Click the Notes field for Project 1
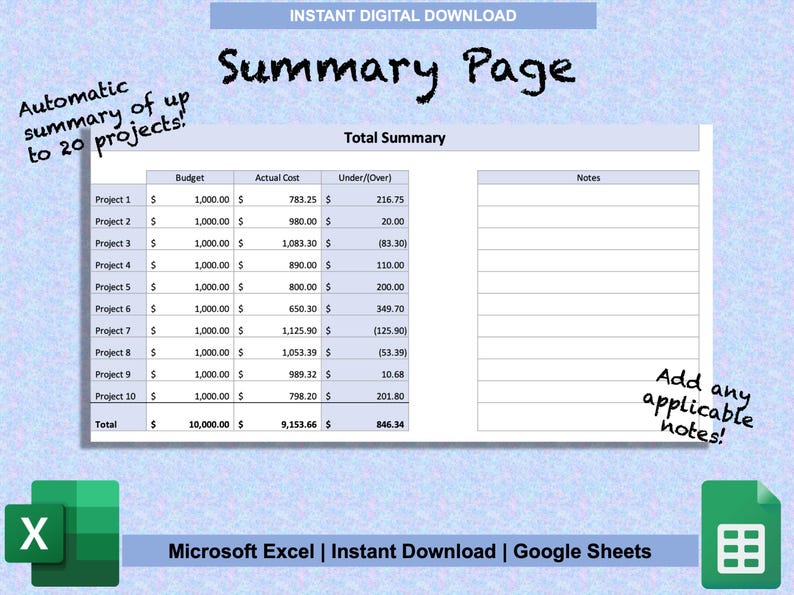The width and height of the screenshot is (794, 595). click(x=588, y=195)
